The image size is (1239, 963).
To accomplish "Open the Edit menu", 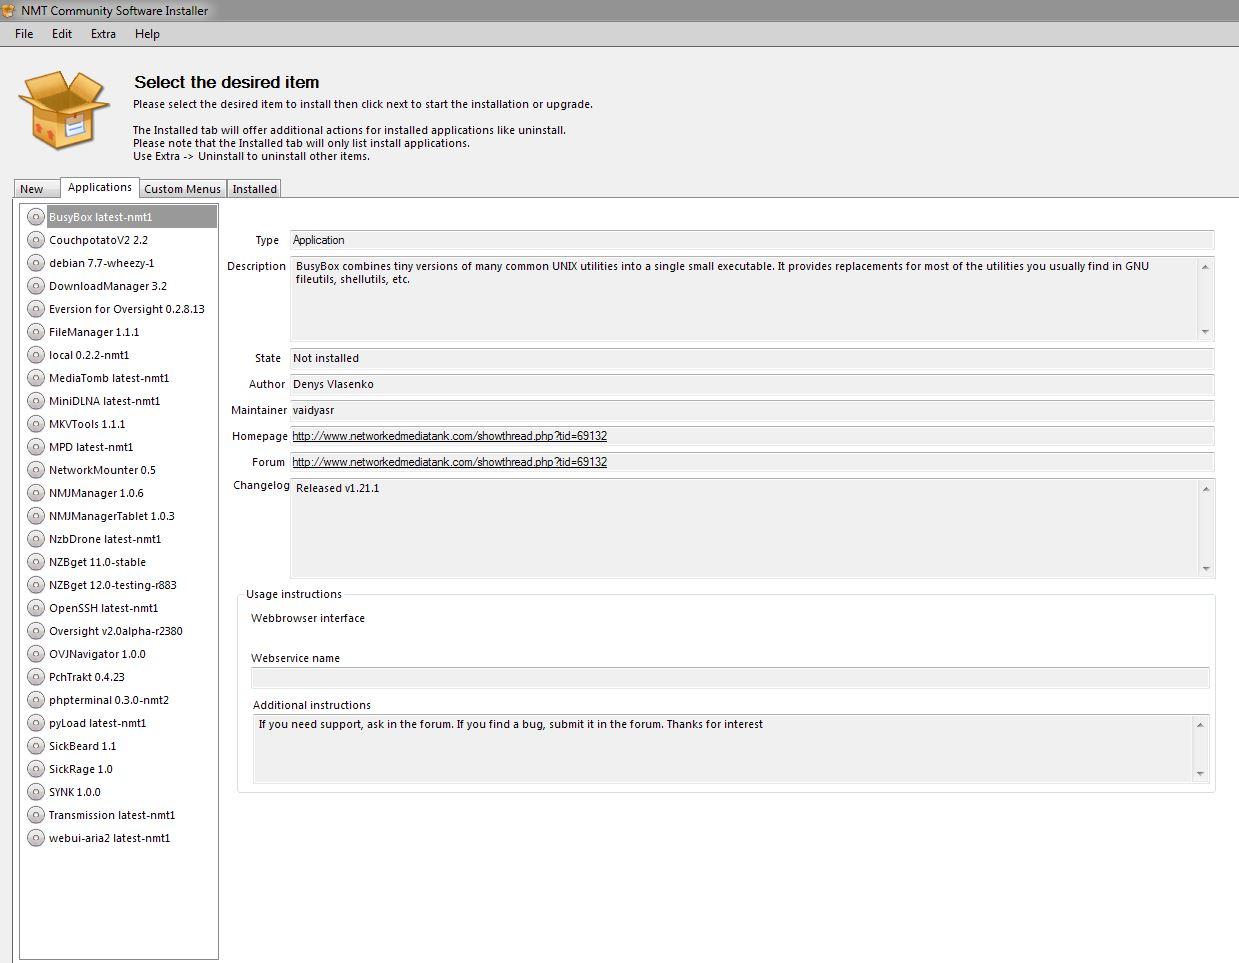I will (x=62, y=34).
